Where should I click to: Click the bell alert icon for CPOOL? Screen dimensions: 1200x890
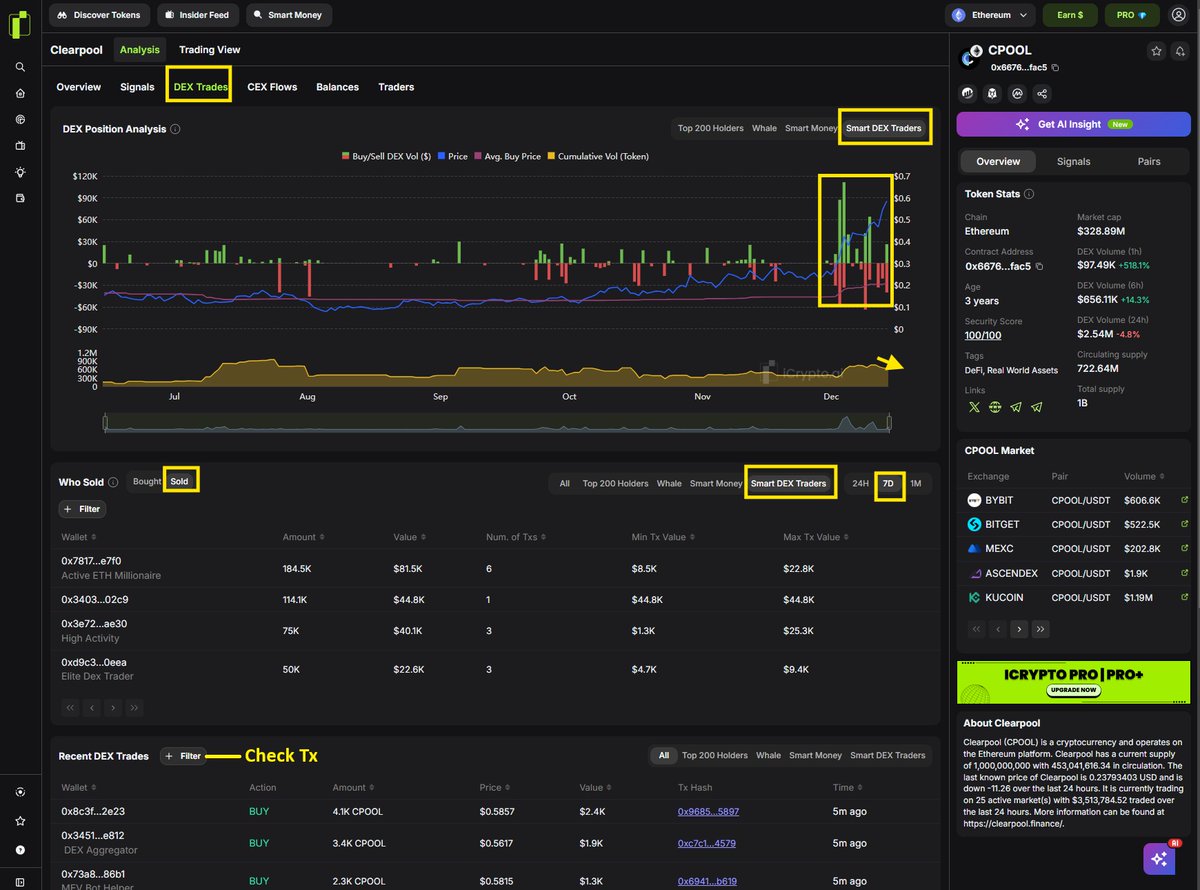point(1180,51)
